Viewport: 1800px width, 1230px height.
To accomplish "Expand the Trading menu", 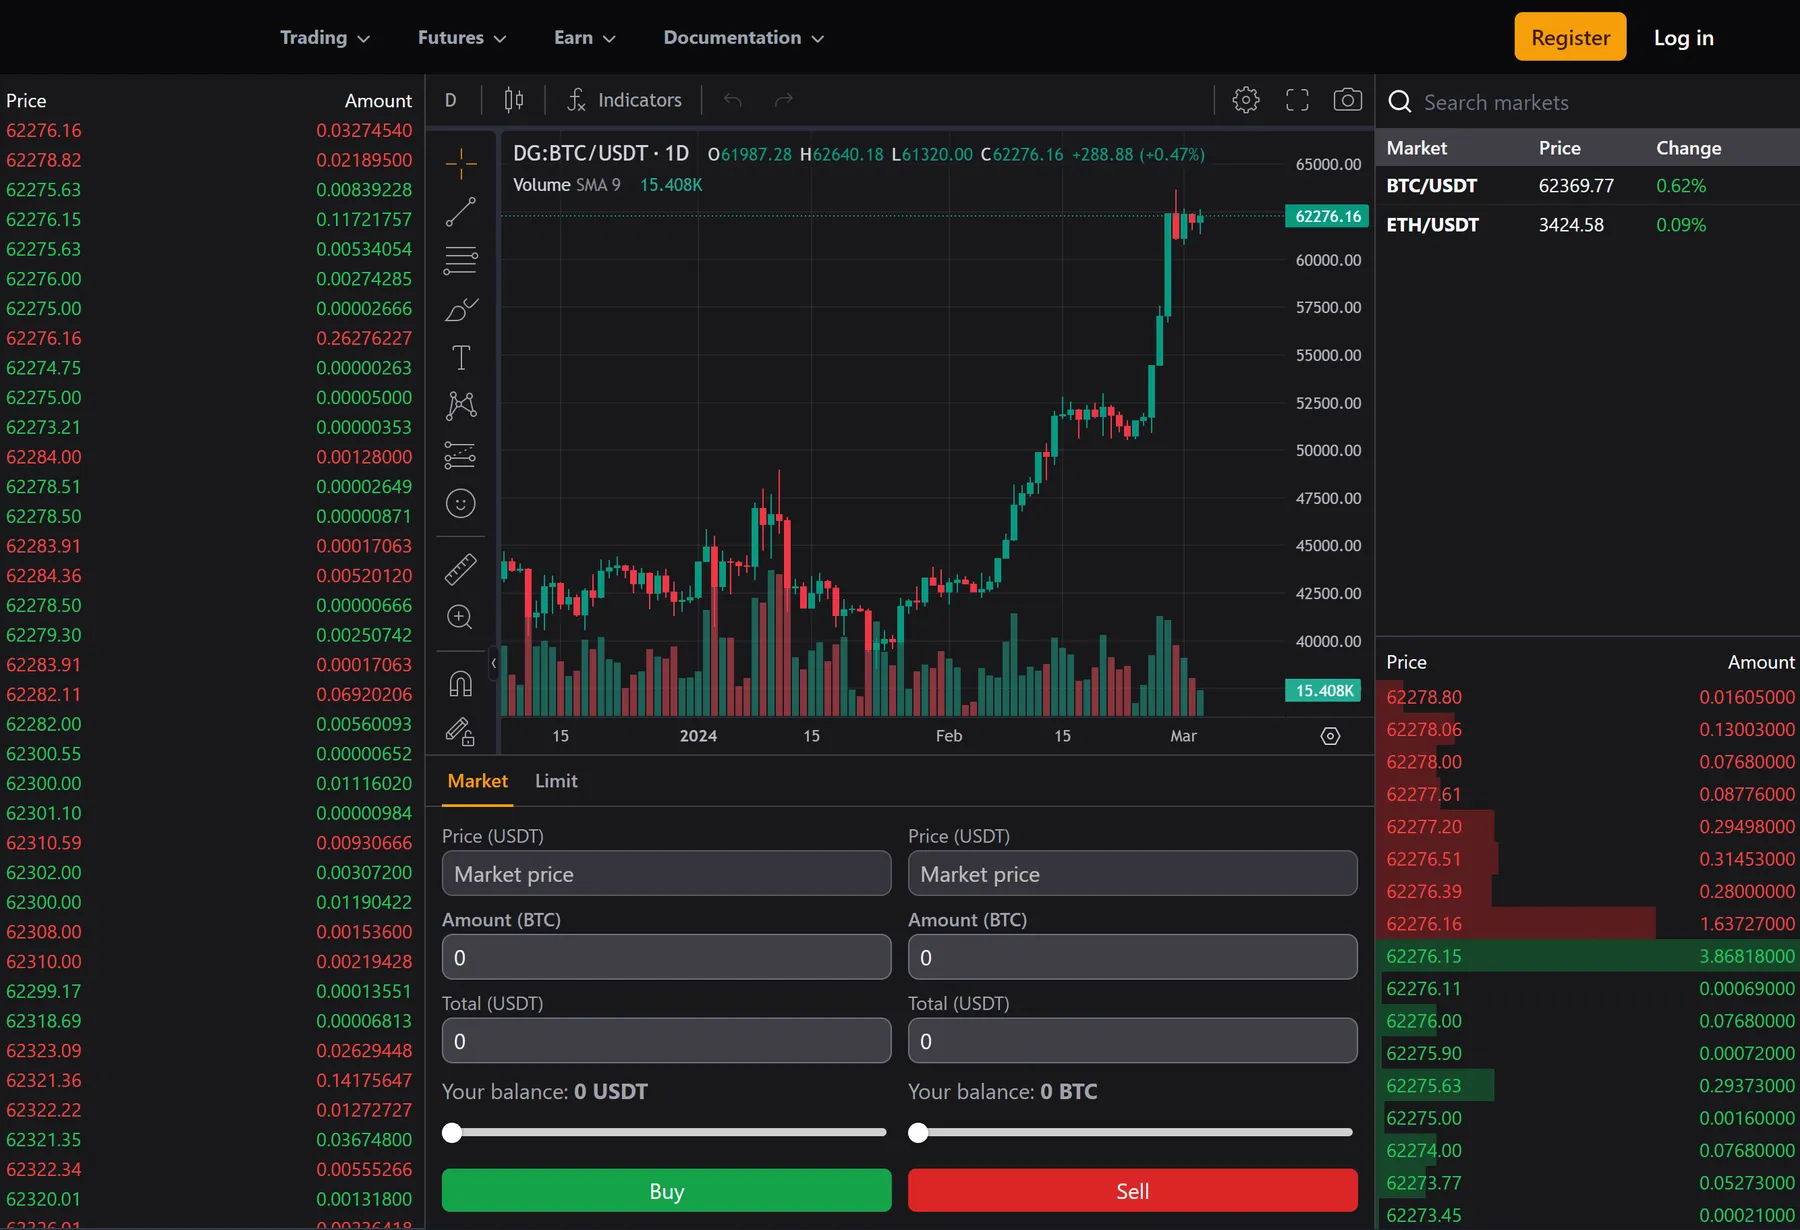I will click(x=325, y=37).
